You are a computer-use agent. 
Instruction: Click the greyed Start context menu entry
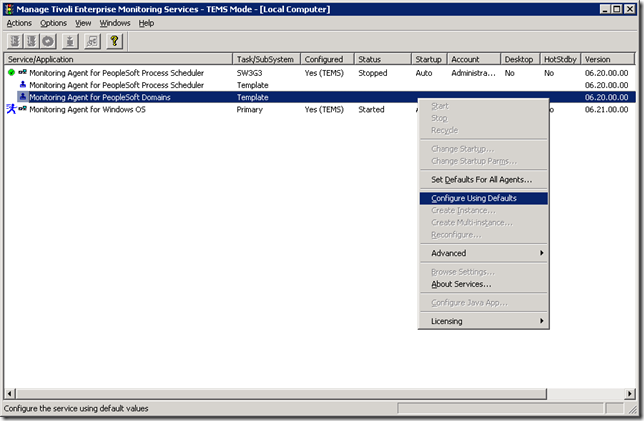[484, 106]
